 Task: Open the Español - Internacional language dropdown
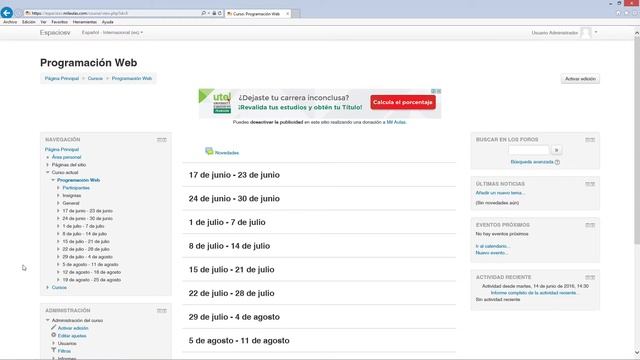[112, 32]
